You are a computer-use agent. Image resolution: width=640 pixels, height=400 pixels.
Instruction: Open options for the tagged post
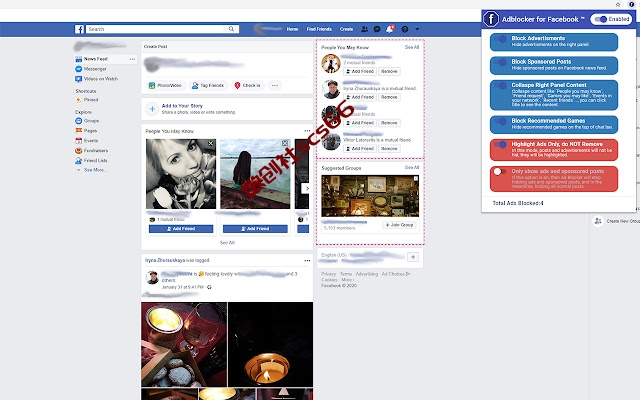pyautogui.click(x=307, y=260)
